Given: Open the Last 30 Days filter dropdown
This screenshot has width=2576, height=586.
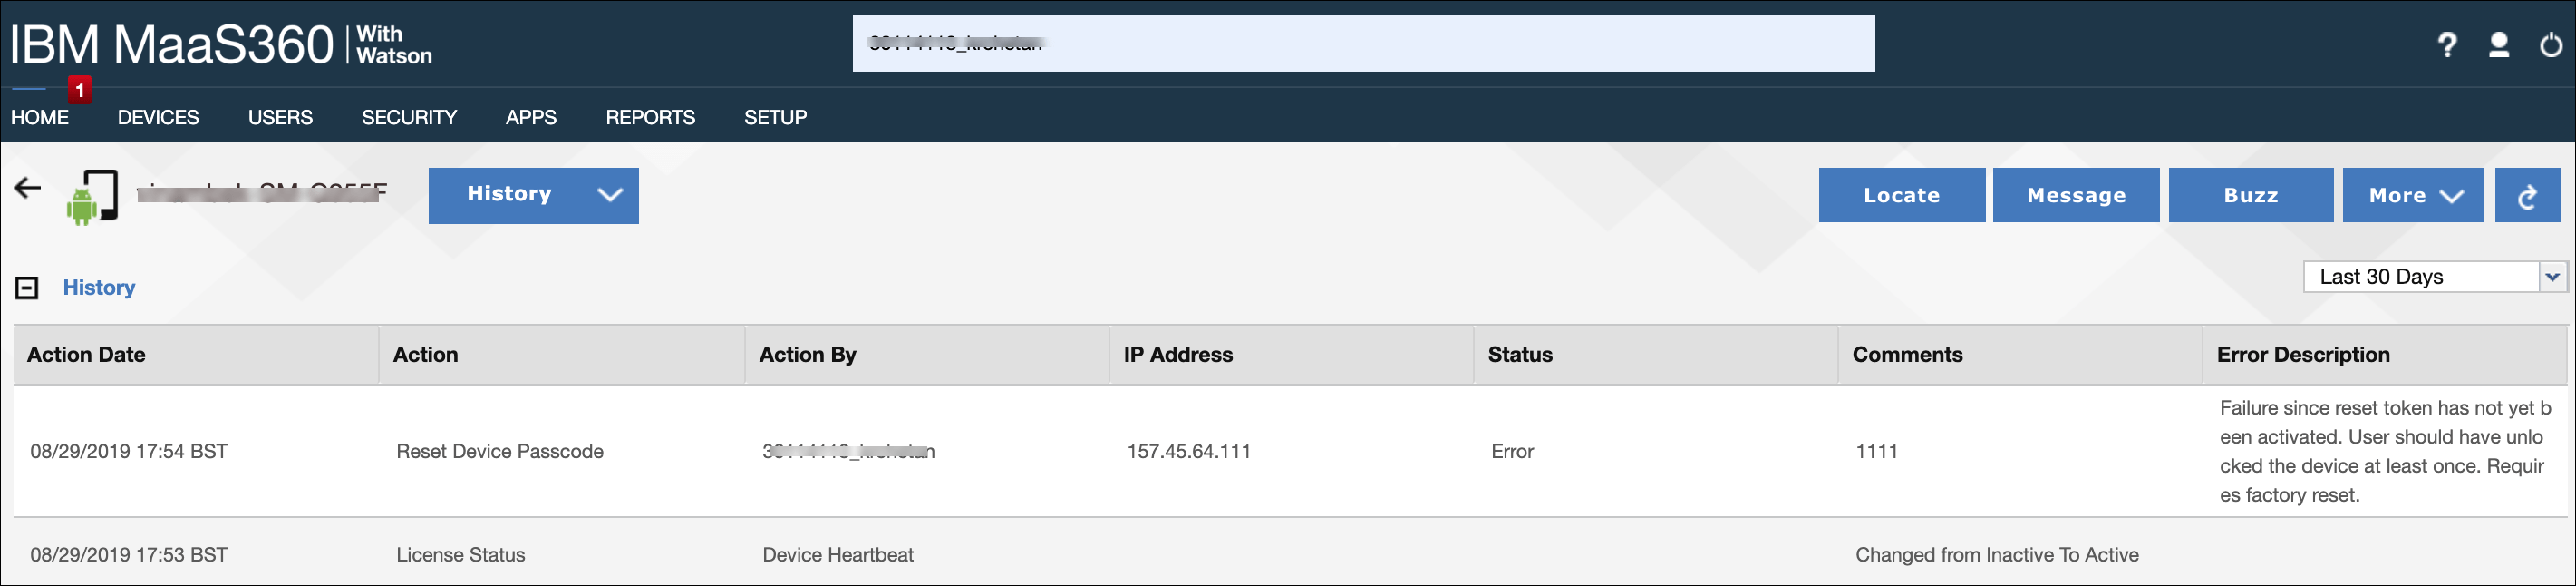Looking at the screenshot, I should pos(2430,276).
